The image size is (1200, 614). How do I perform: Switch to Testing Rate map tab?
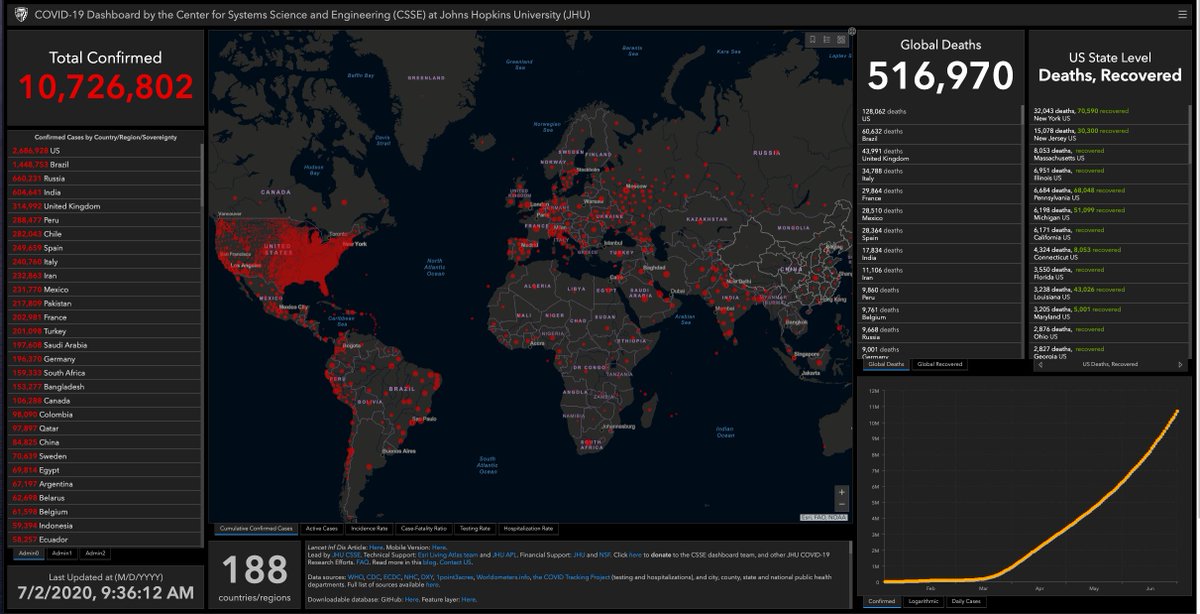point(475,528)
